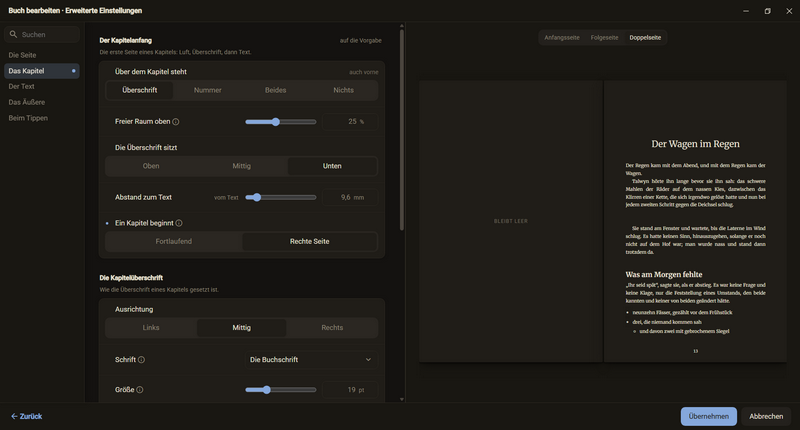Switch preview to Doppelseite tab
Viewport: 800px width, 430px height.
coord(645,38)
